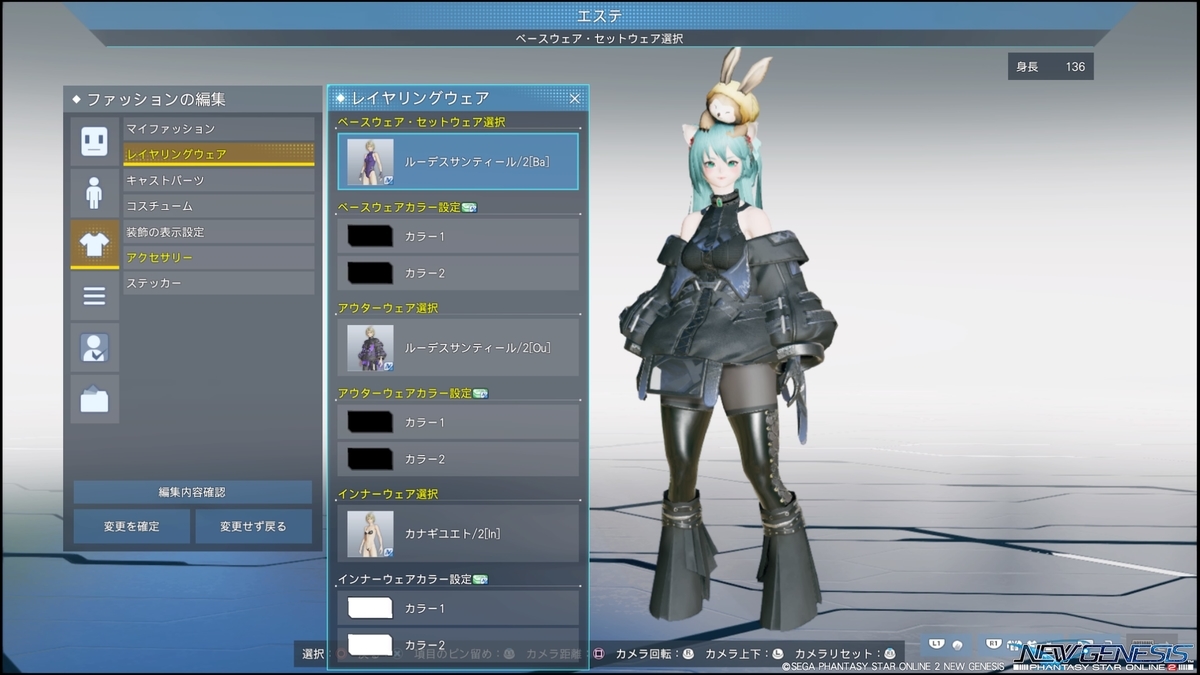Open コスチューム menu item

click(218, 206)
